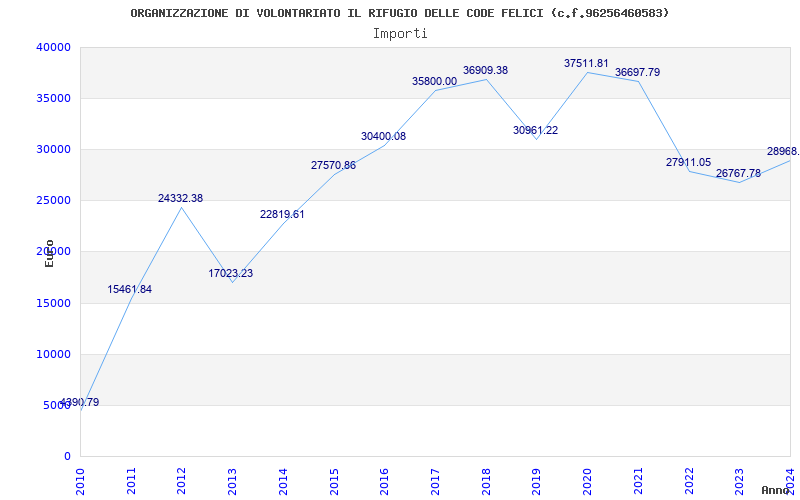Click the 2022 x-axis year label
Screen dimensions: 800x500
click(x=689, y=482)
